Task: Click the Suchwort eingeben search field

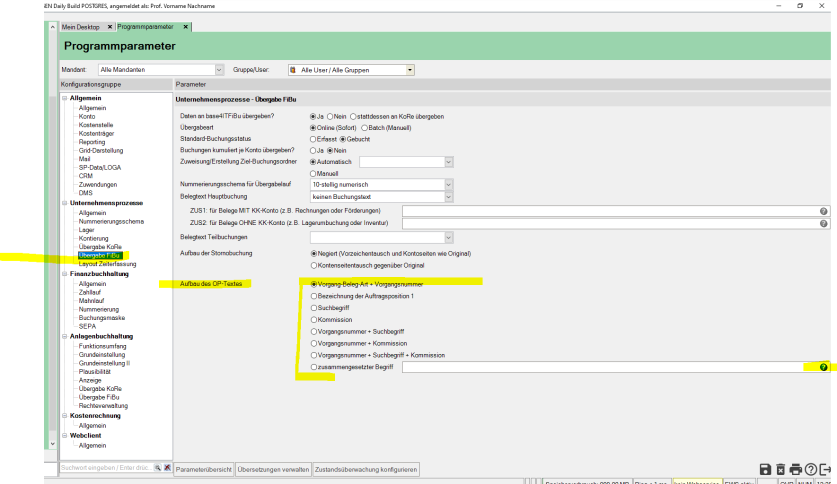Action: (105, 468)
